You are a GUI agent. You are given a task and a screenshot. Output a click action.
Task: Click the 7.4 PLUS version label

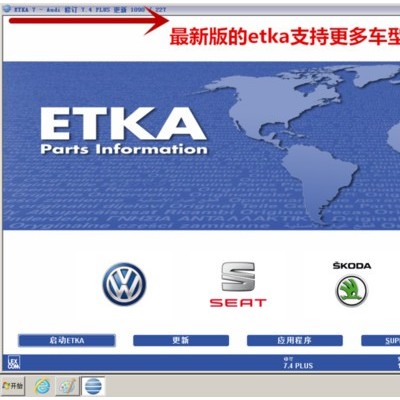[298, 366]
